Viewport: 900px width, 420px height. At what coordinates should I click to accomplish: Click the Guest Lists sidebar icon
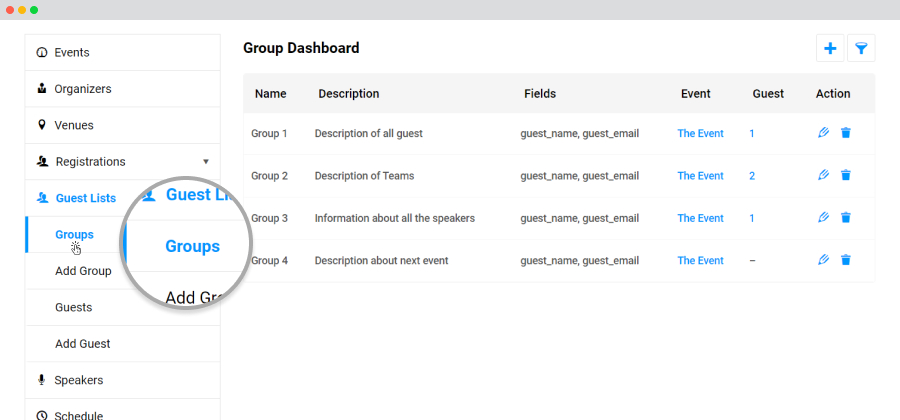(42, 198)
